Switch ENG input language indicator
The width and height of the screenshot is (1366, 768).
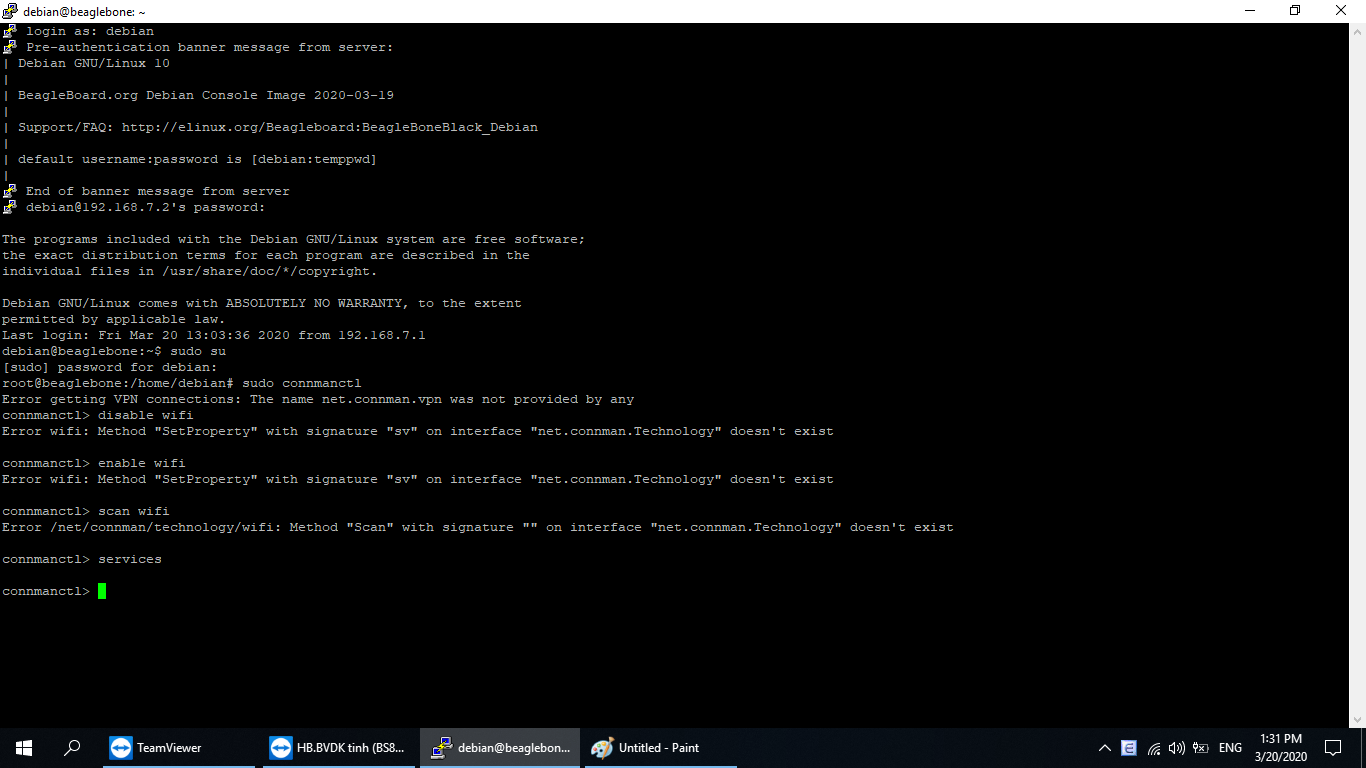1231,747
